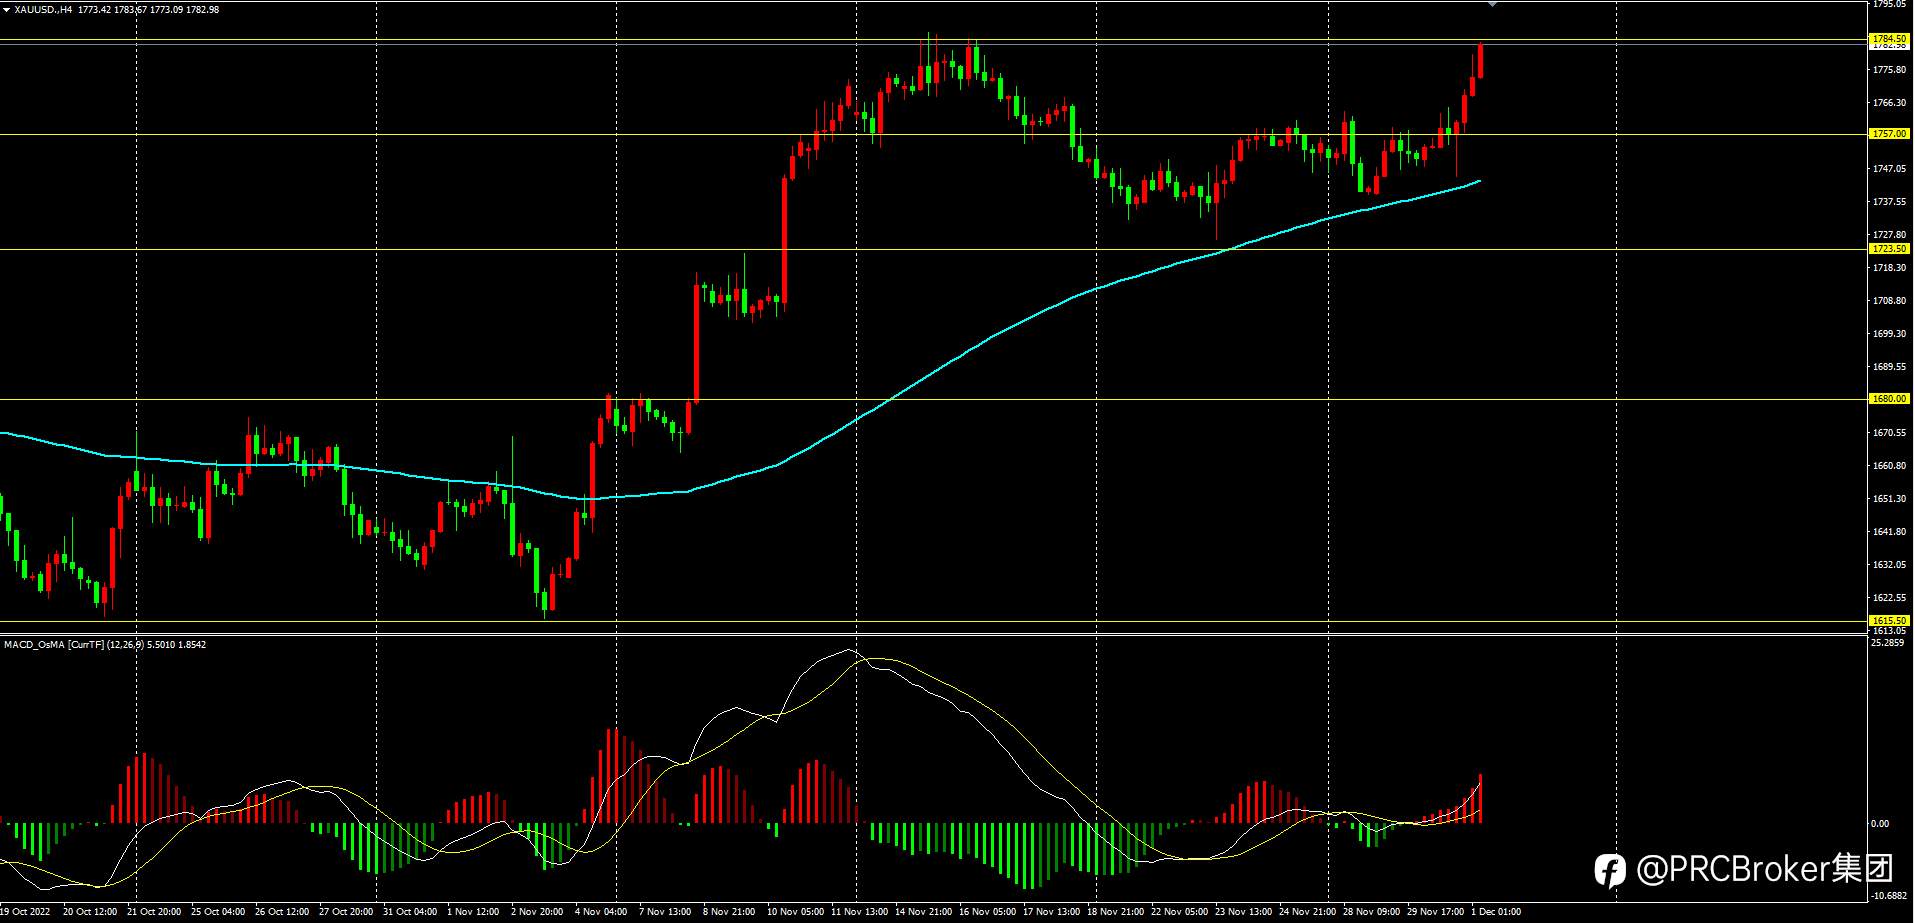Screen dimensions: 1915x923
Task: Click the yellow 1784.50 price level tag
Action: (1889, 39)
